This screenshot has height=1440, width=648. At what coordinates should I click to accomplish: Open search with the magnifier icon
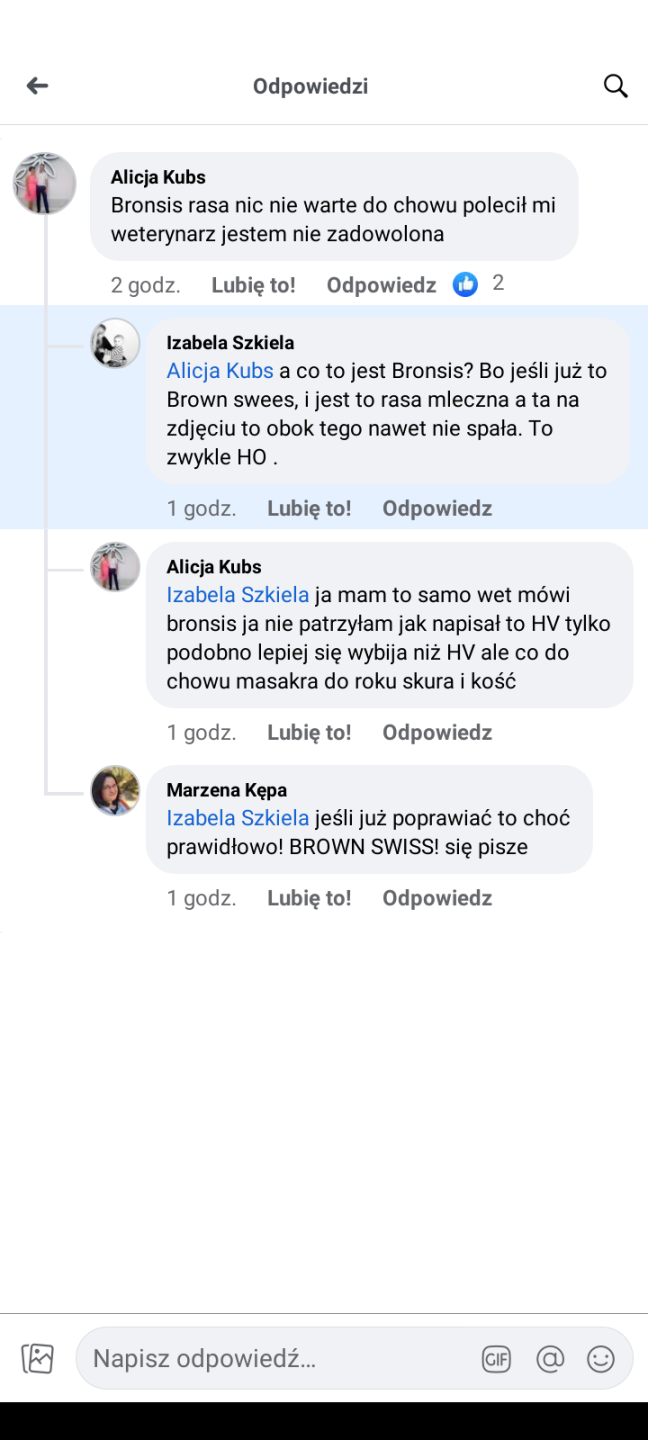616,86
